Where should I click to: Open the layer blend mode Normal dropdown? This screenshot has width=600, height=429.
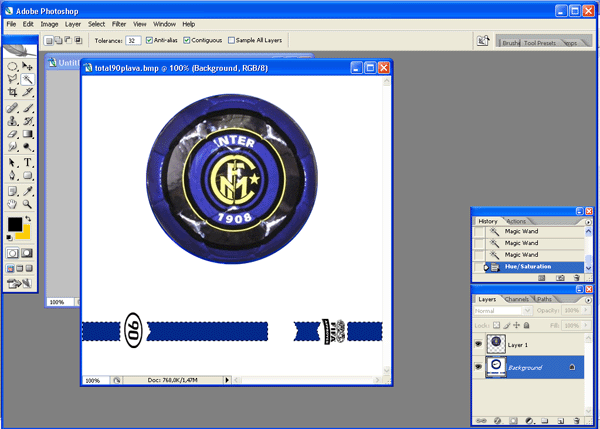tap(498, 311)
